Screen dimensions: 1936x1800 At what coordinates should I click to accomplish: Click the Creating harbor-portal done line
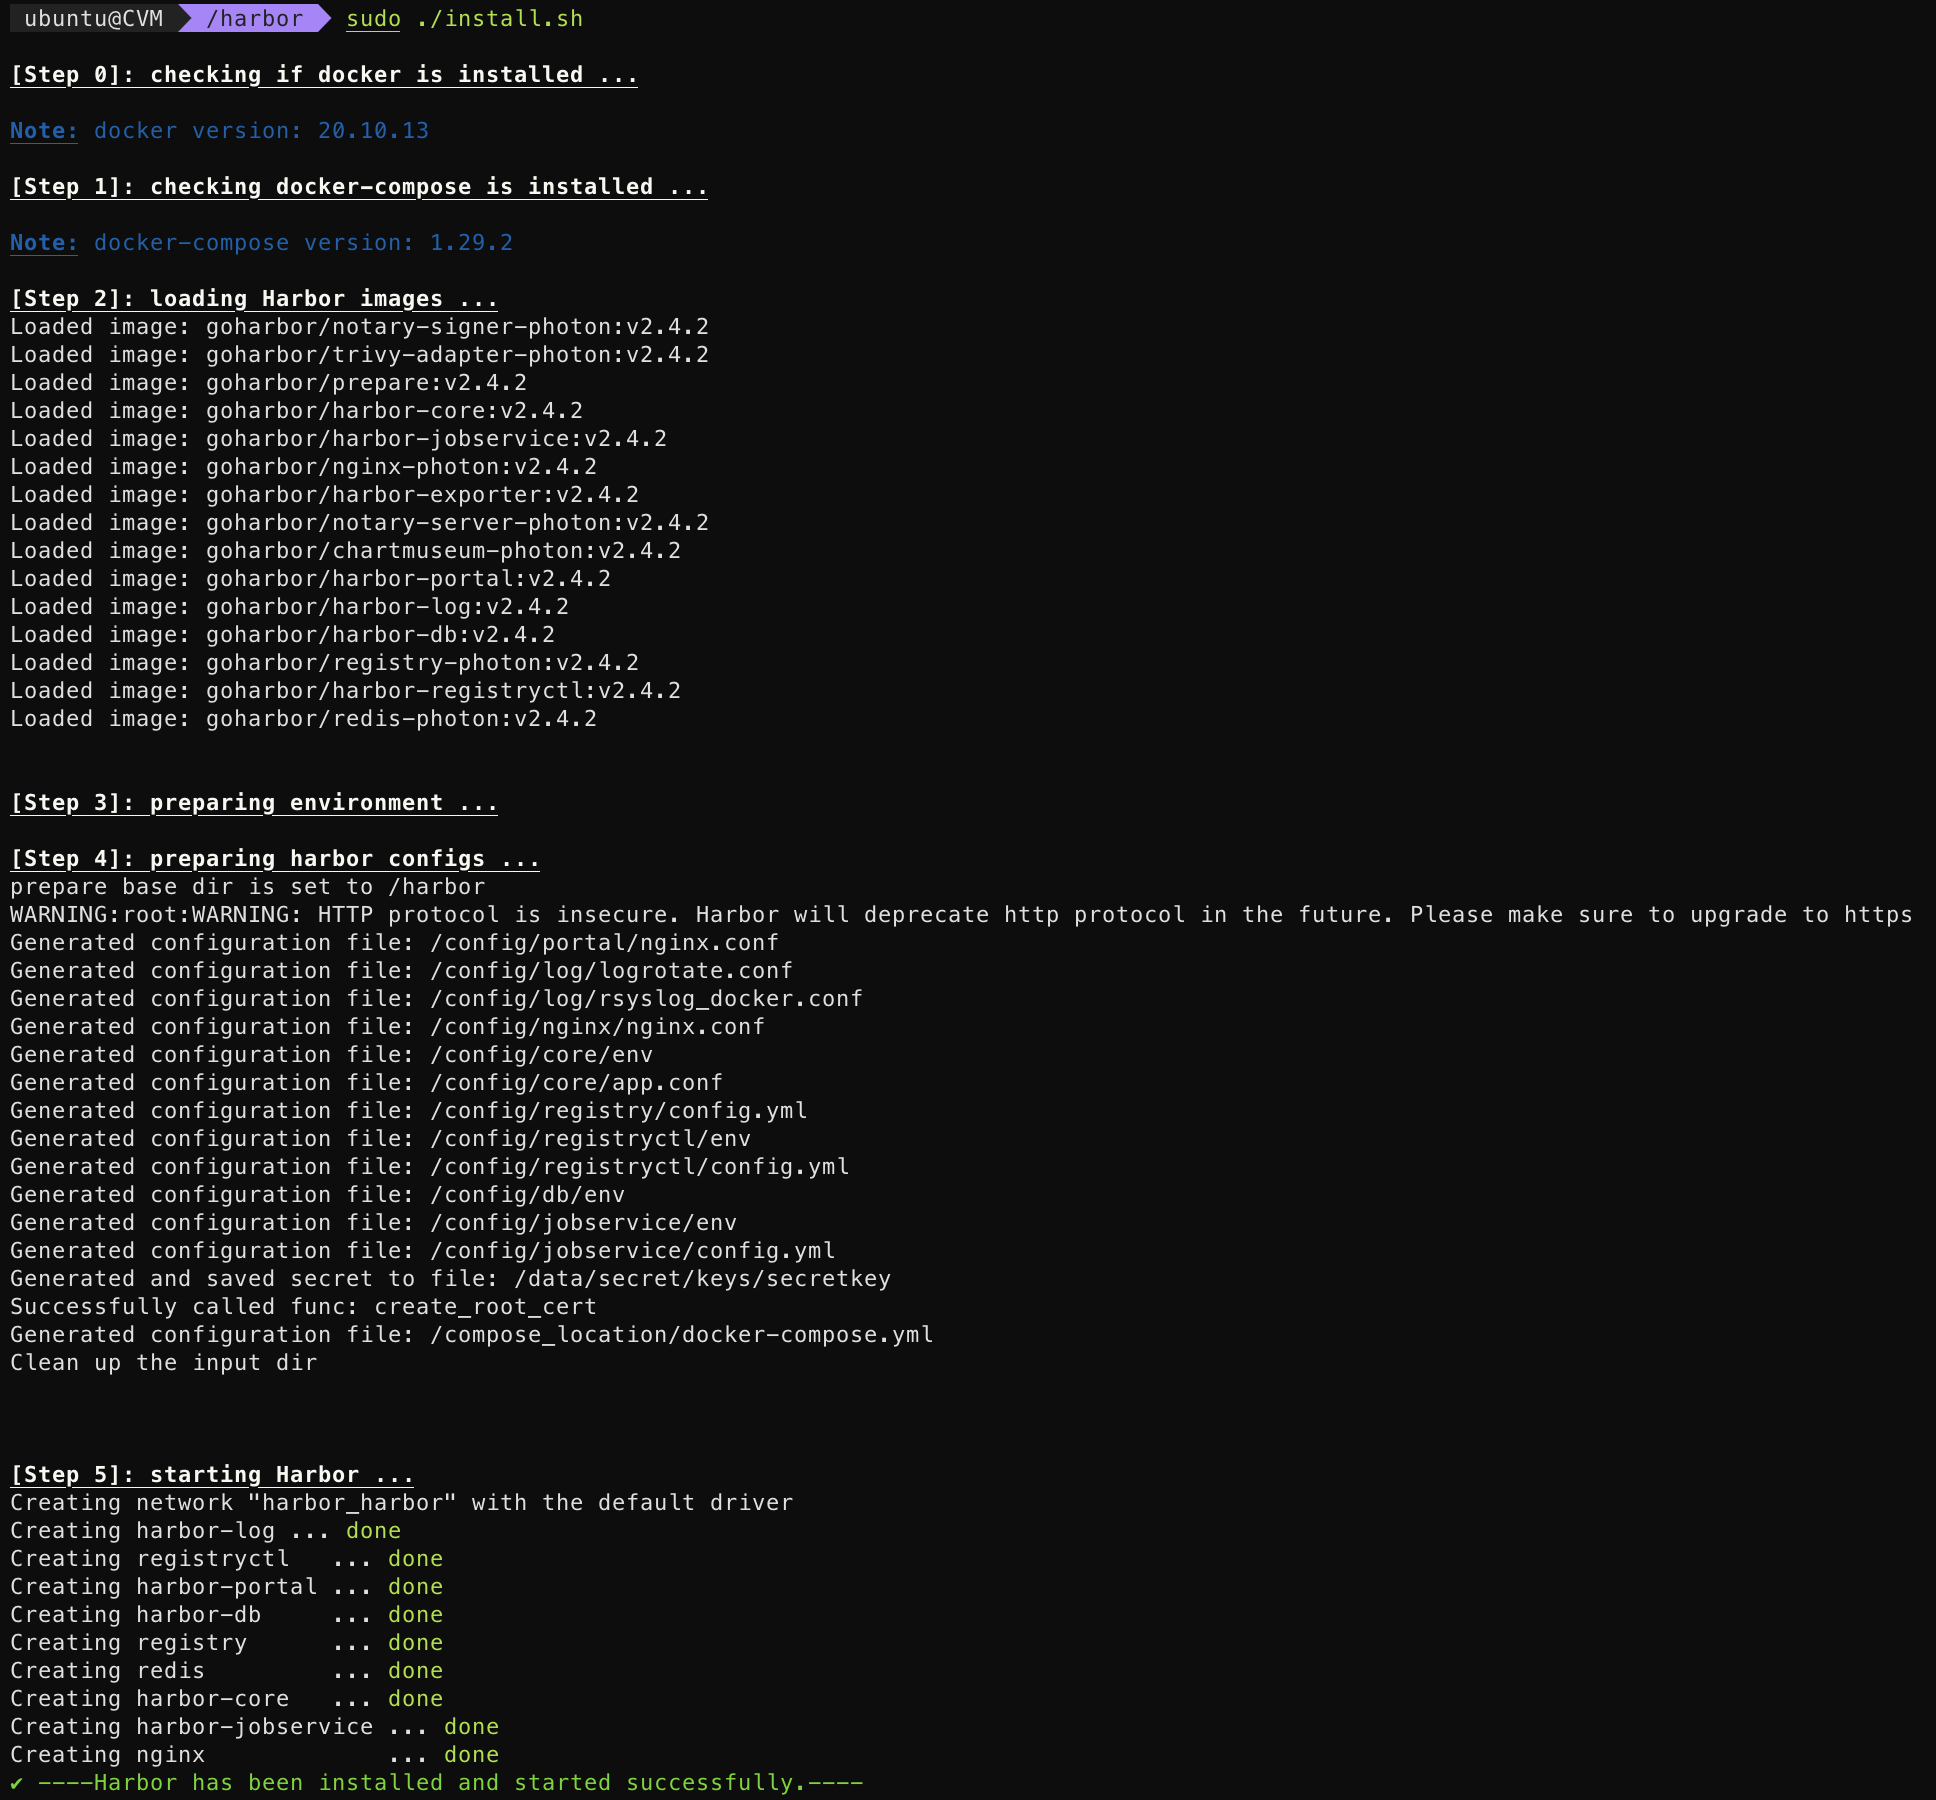click(x=227, y=1587)
